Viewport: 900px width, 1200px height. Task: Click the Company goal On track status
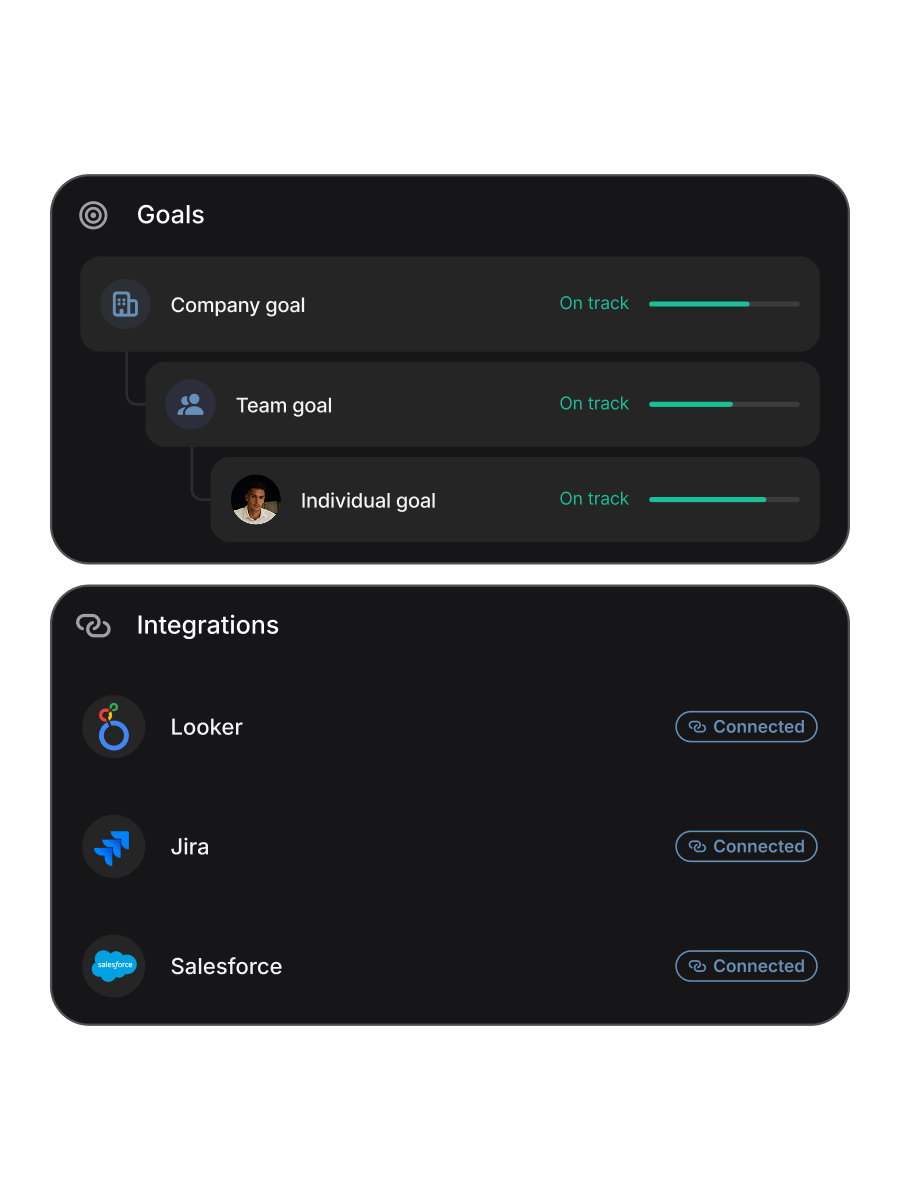tap(594, 304)
